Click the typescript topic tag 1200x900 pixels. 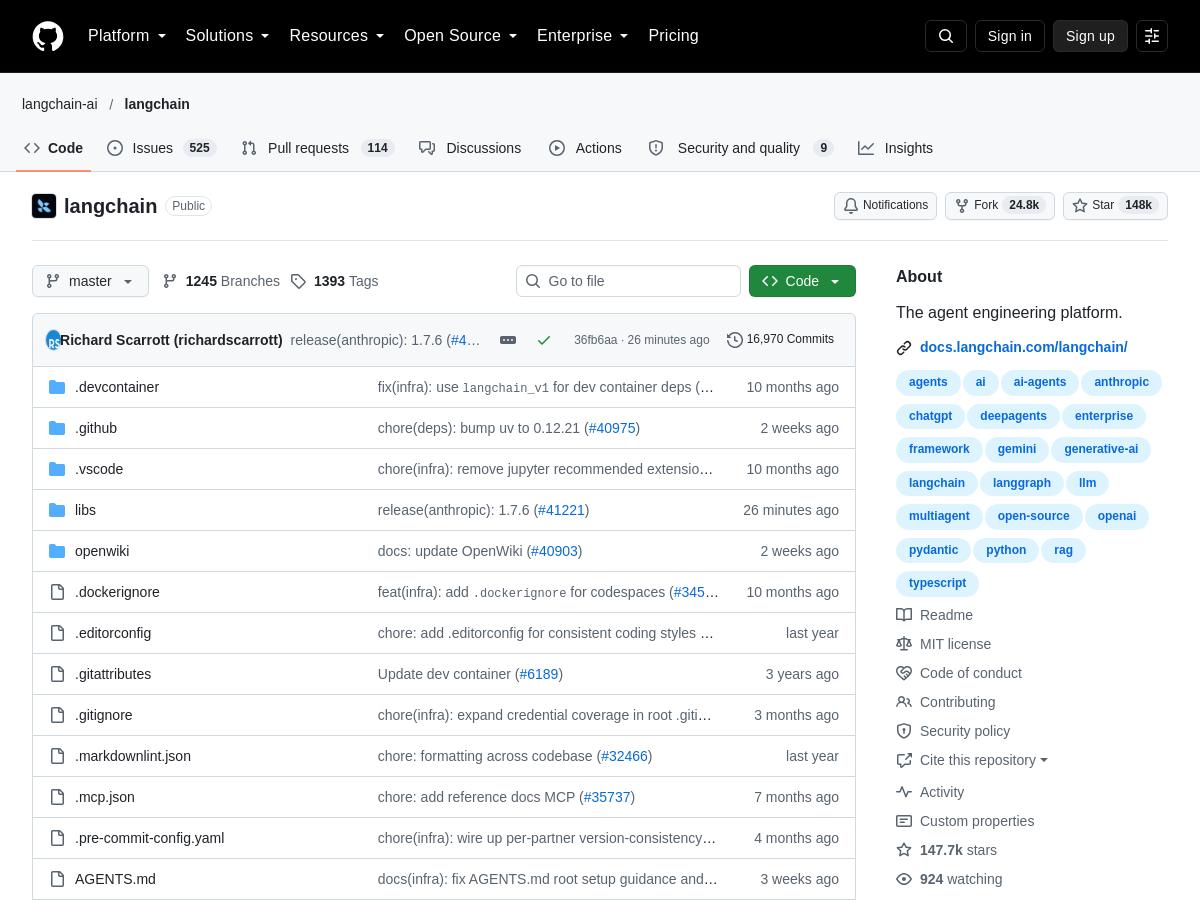point(937,583)
